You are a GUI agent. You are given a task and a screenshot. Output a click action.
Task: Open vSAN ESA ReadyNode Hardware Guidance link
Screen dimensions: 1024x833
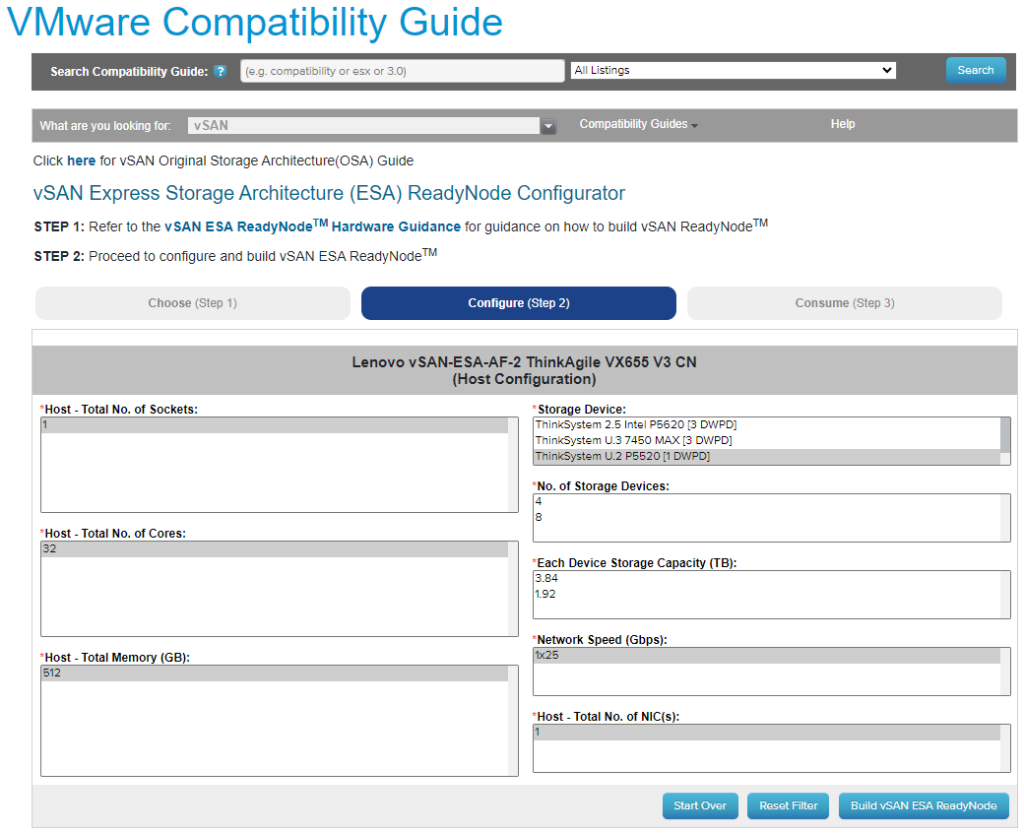tap(313, 227)
